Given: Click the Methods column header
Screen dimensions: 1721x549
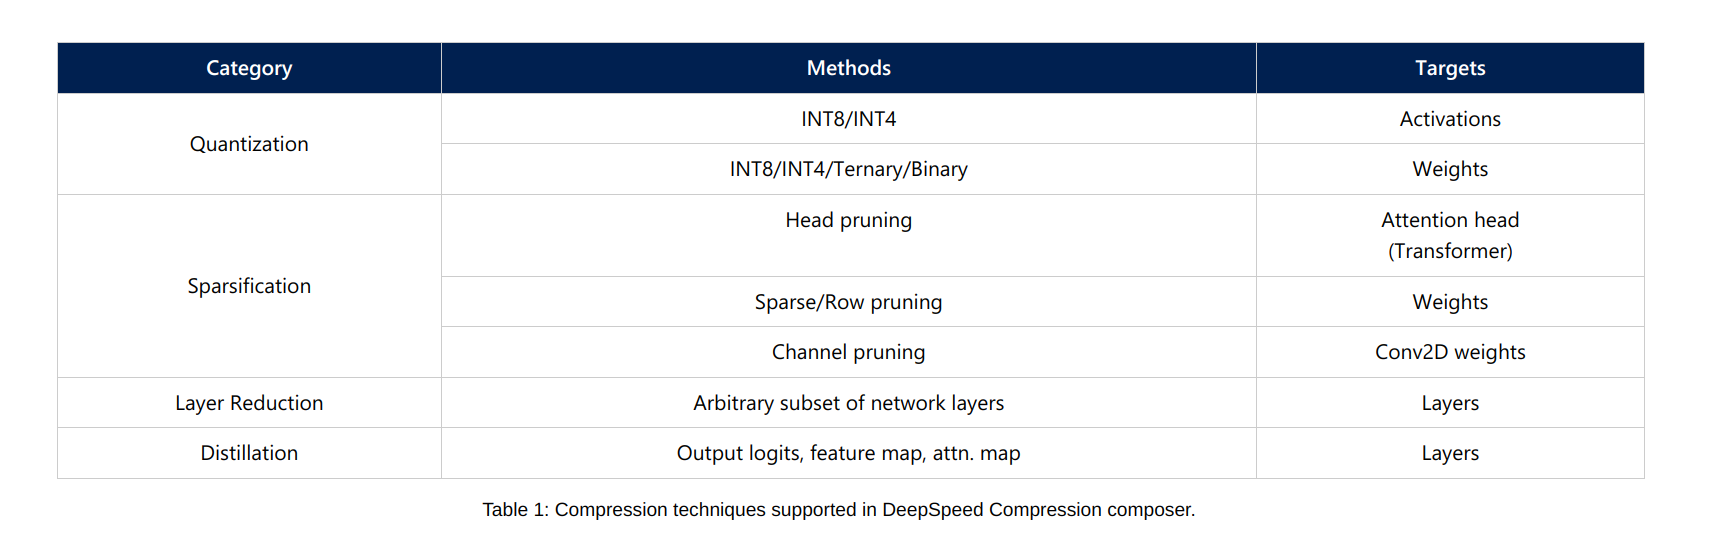Looking at the screenshot, I should point(848,68).
